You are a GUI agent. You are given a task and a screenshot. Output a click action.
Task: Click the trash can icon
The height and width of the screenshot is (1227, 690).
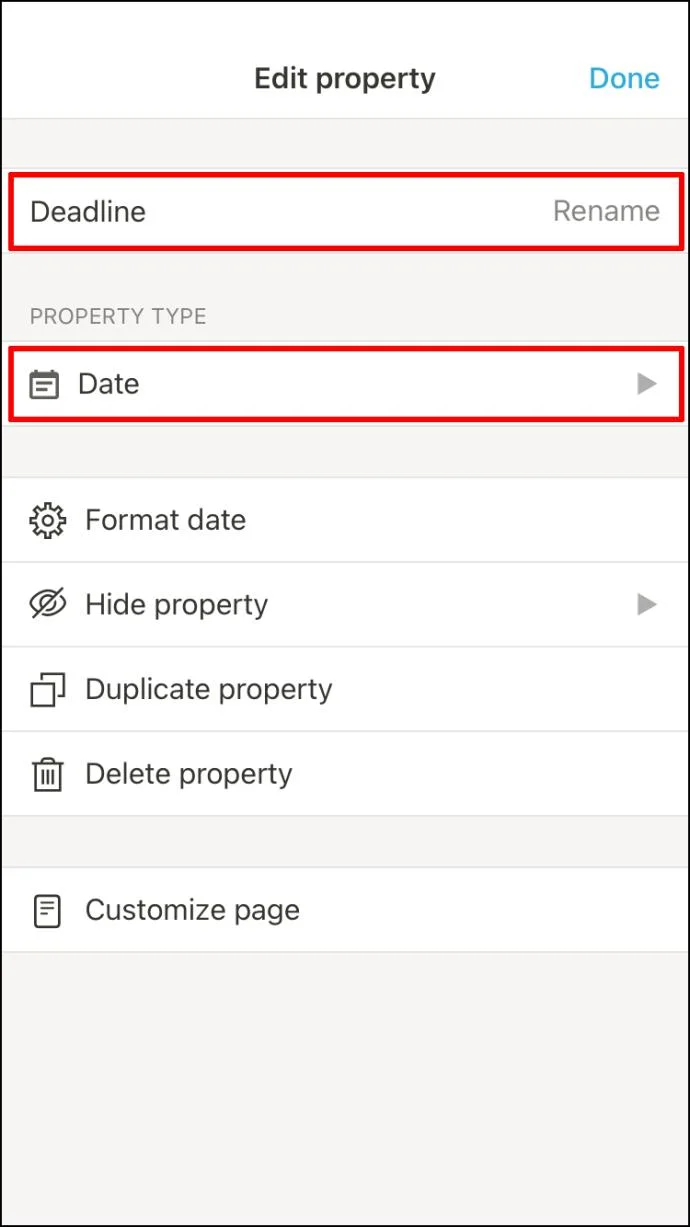(47, 775)
